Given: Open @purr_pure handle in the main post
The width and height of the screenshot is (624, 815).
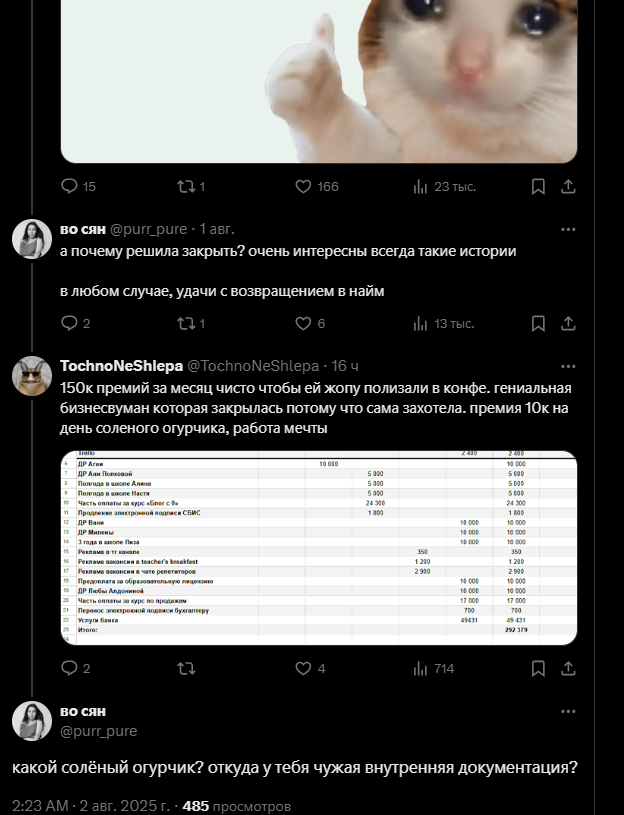Looking at the screenshot, I should point(99,731).
